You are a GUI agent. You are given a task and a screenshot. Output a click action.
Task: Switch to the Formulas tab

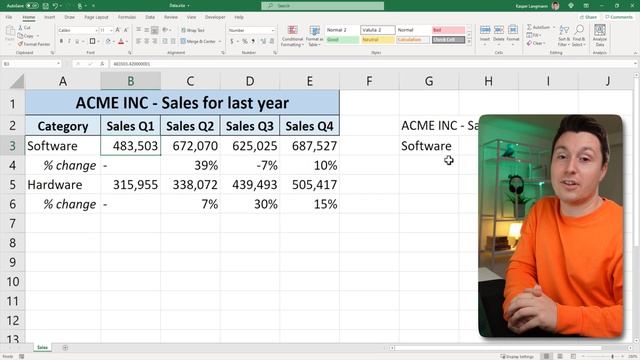(x=127, y=17)
